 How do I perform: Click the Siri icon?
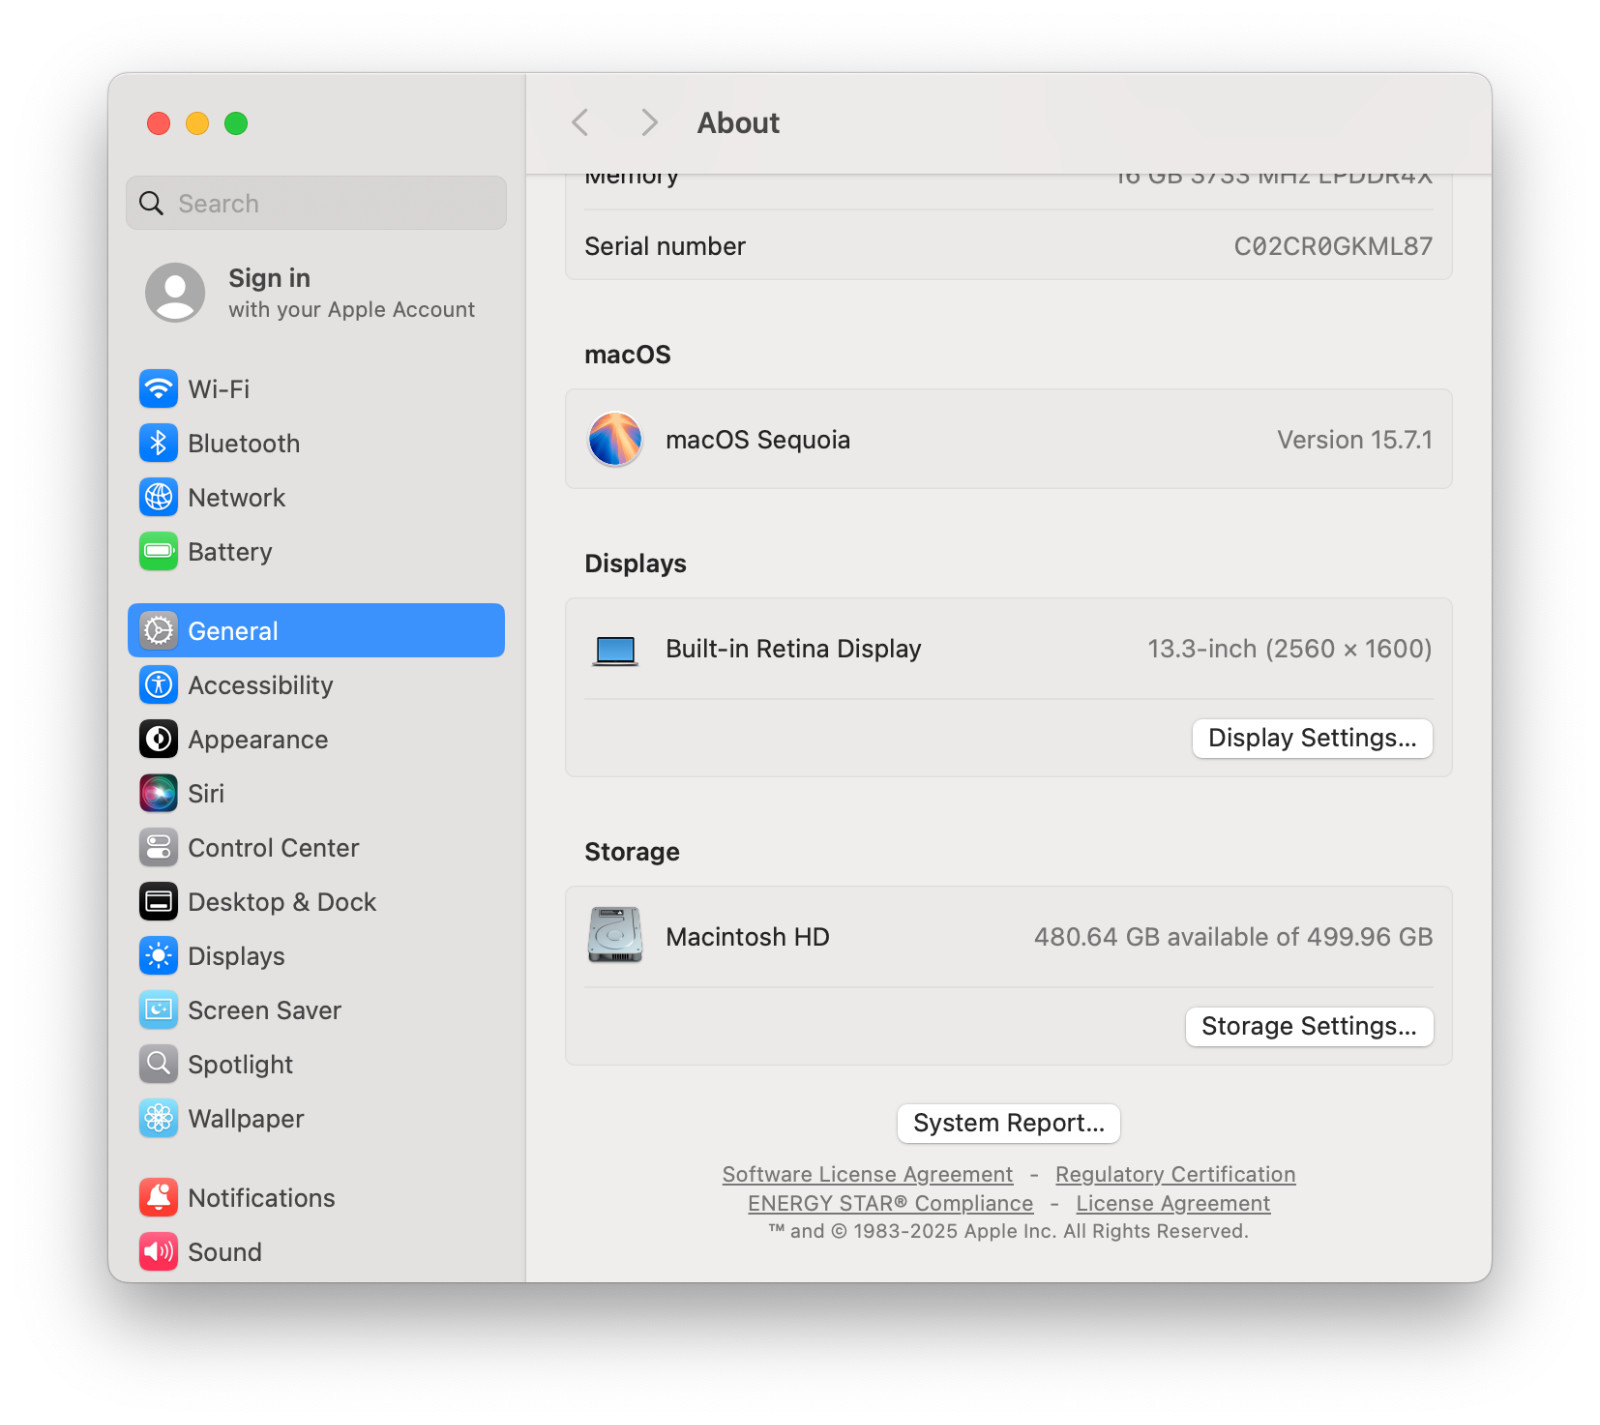point(158,793)
